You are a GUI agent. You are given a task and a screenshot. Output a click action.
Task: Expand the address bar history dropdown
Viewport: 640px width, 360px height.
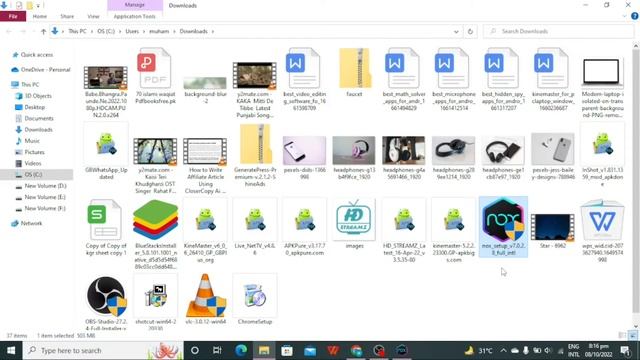pos(456,31)
